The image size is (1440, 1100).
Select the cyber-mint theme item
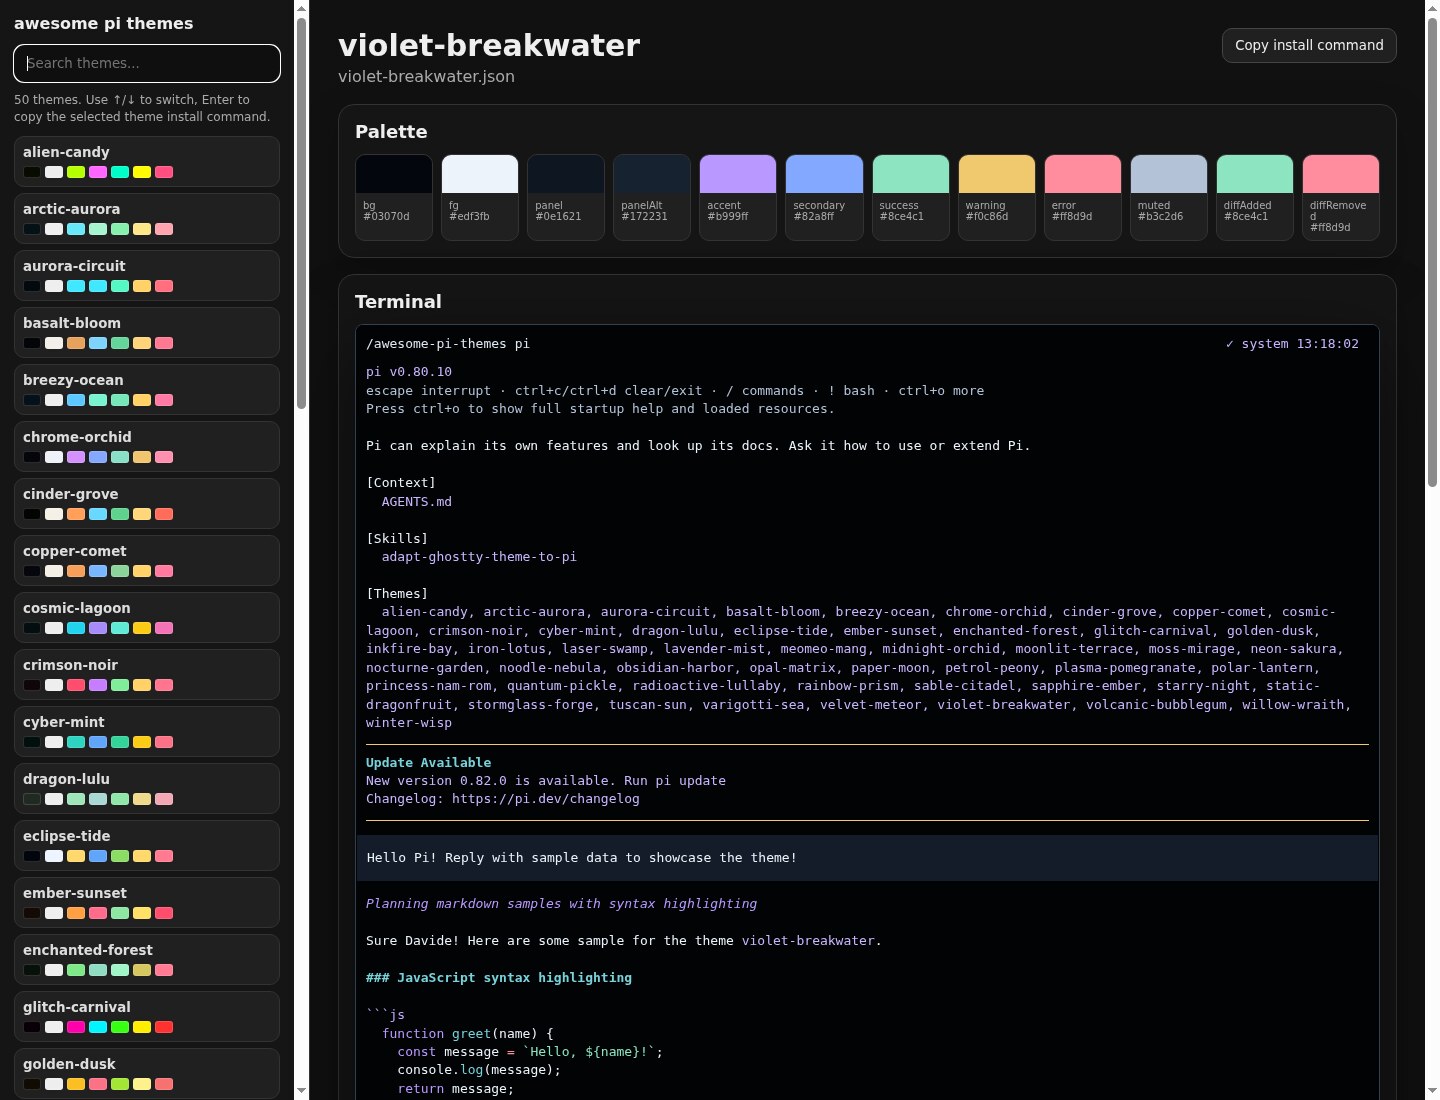click(147, 731)
